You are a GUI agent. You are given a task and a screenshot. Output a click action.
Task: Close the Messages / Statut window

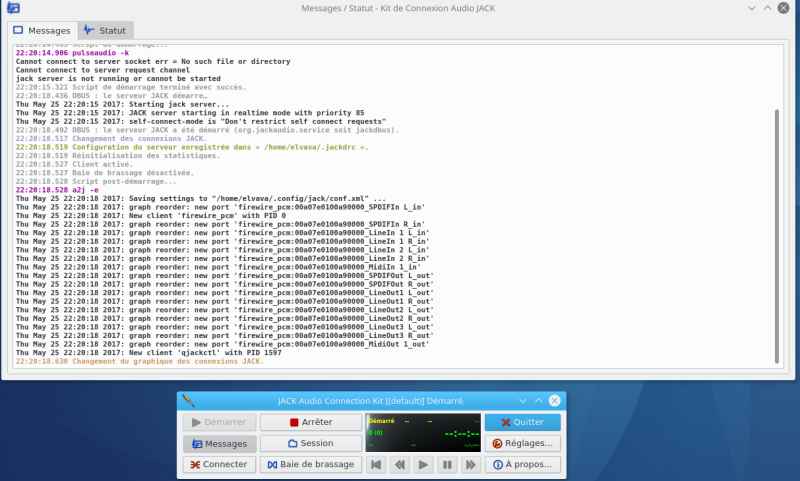pyautogui.click(x=783, y=8)
